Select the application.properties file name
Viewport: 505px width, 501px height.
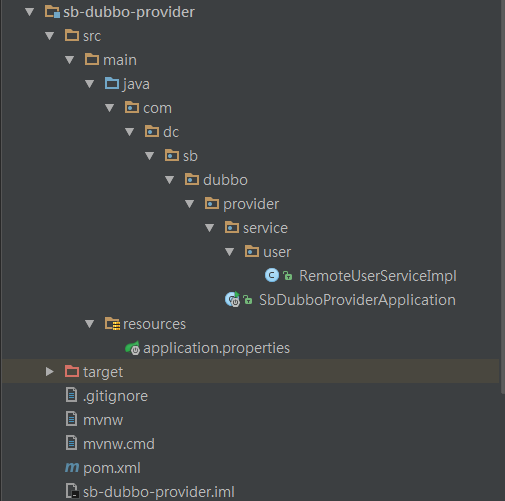(x=217, y=348)
